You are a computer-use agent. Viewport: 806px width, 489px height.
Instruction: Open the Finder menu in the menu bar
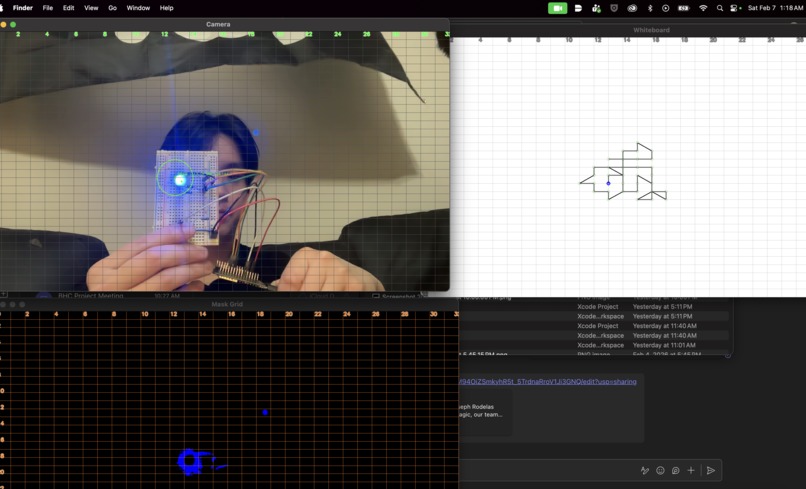pos(23,8)
